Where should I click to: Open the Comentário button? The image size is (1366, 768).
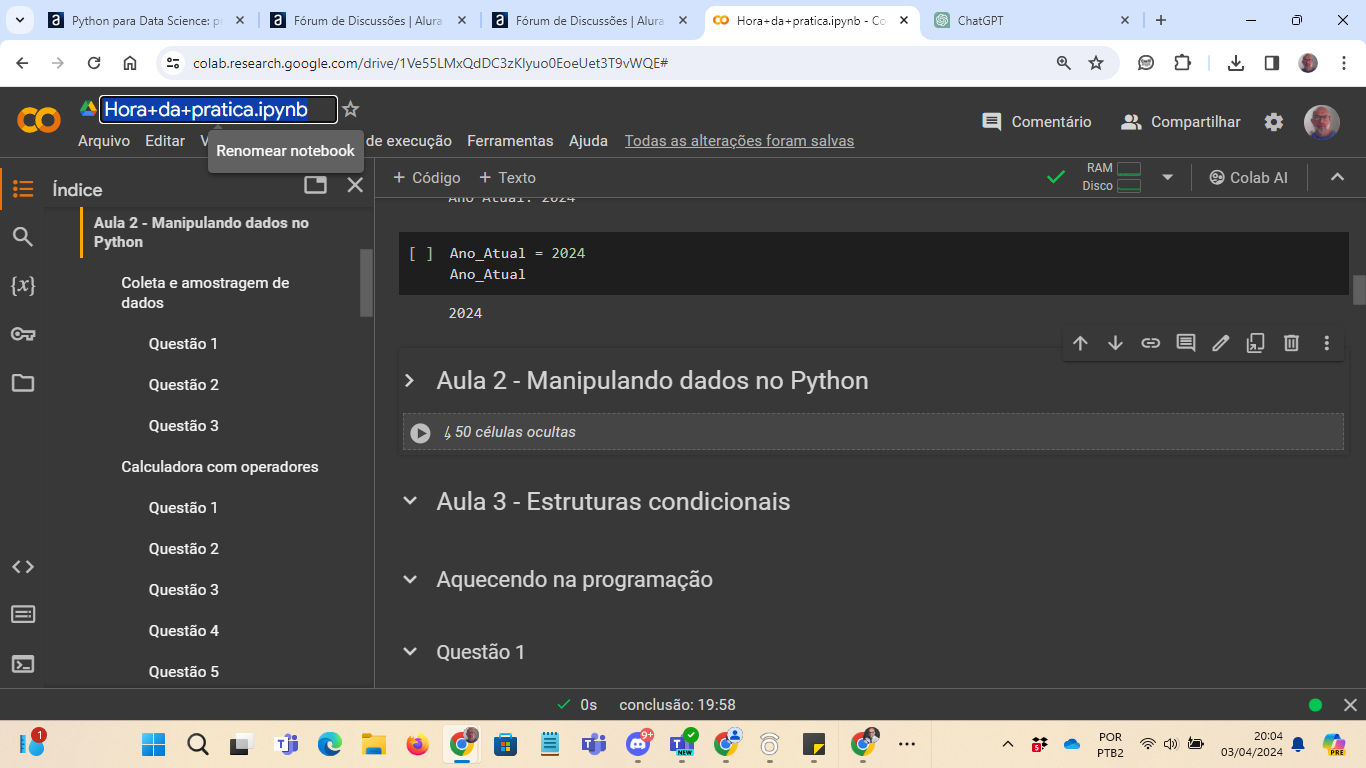1037,122
